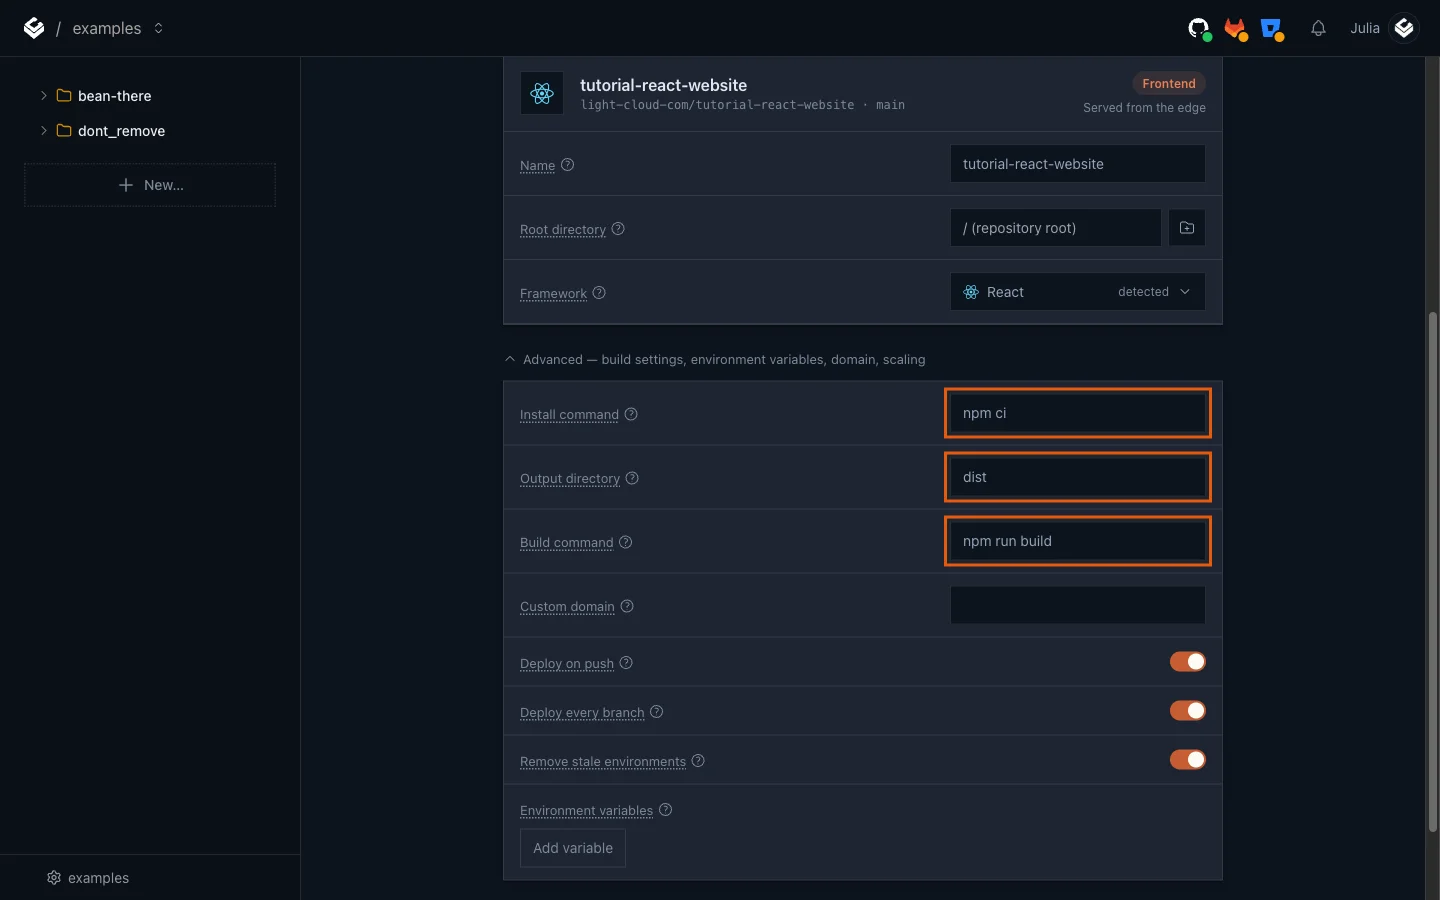
Task: Click the Custom domain field
Action: coord(1077,605)
